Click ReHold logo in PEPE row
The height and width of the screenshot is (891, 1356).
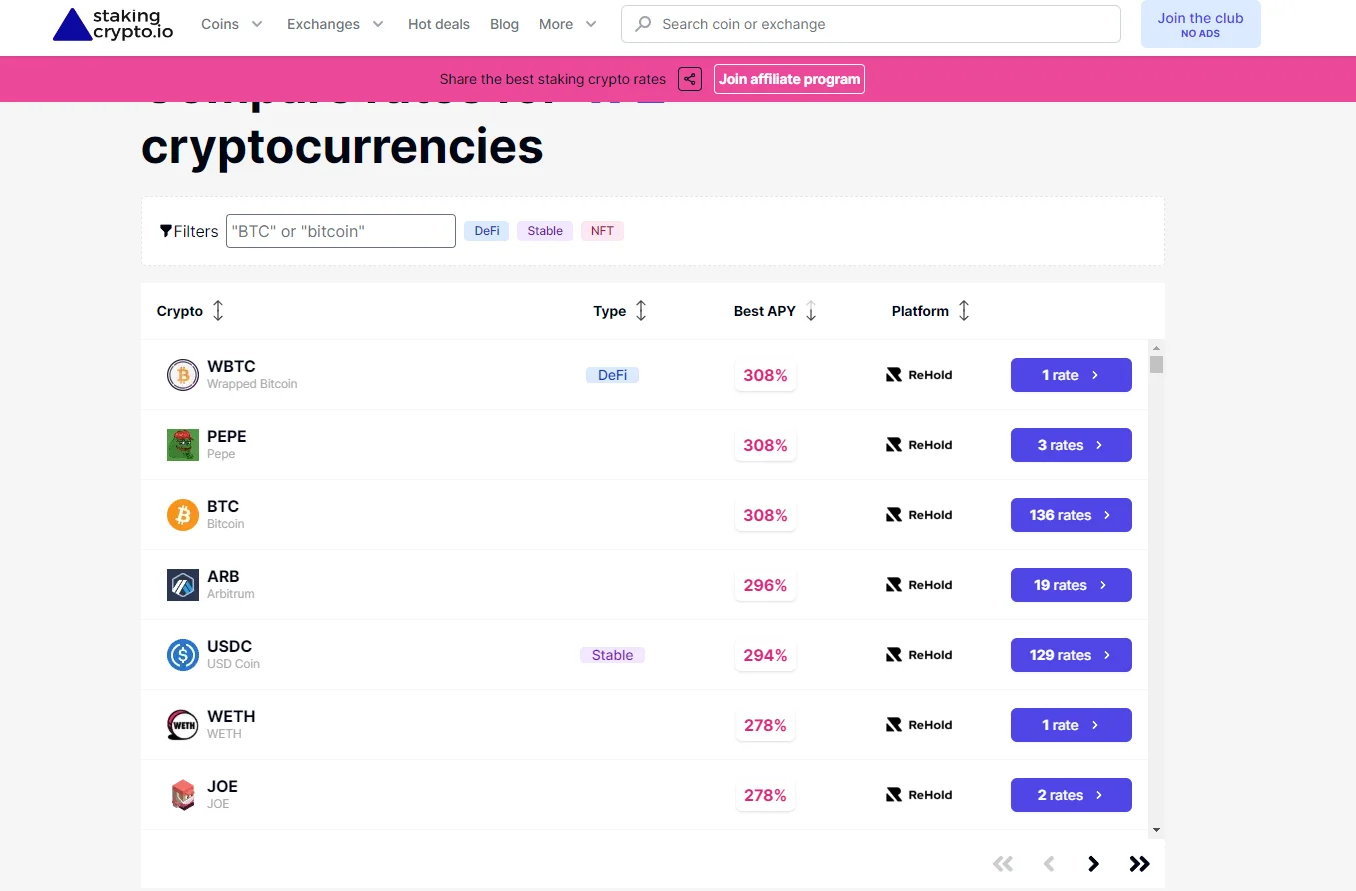[919, 445]
